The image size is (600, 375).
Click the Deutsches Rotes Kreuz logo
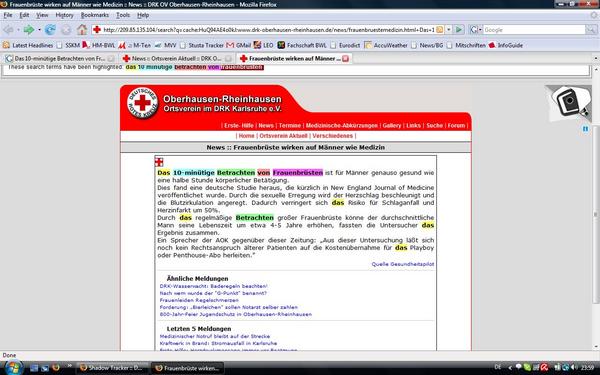click(x=142, y=103)
